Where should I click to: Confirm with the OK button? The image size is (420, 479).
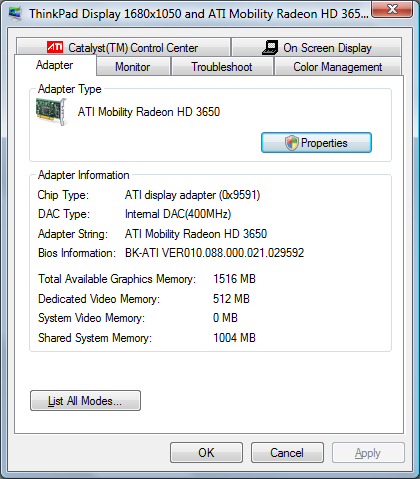coord(206,453)
